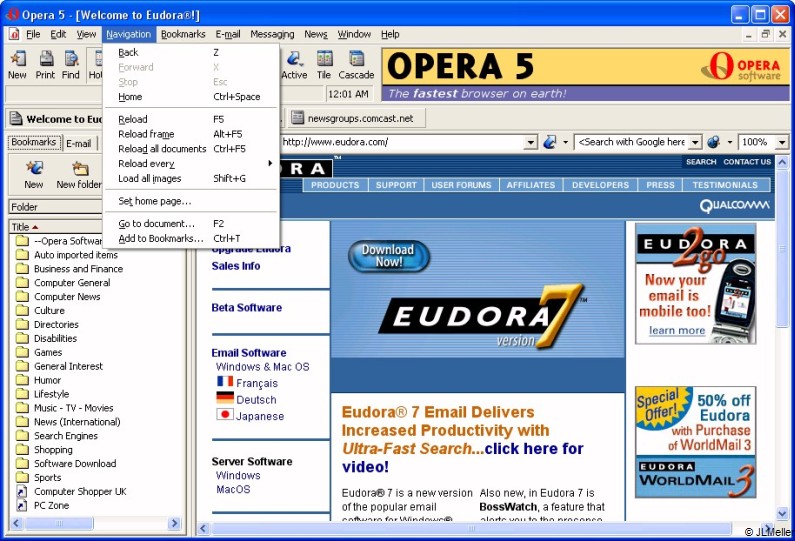
Task: Expand the Reload every submenu
Action: (191, 163)
